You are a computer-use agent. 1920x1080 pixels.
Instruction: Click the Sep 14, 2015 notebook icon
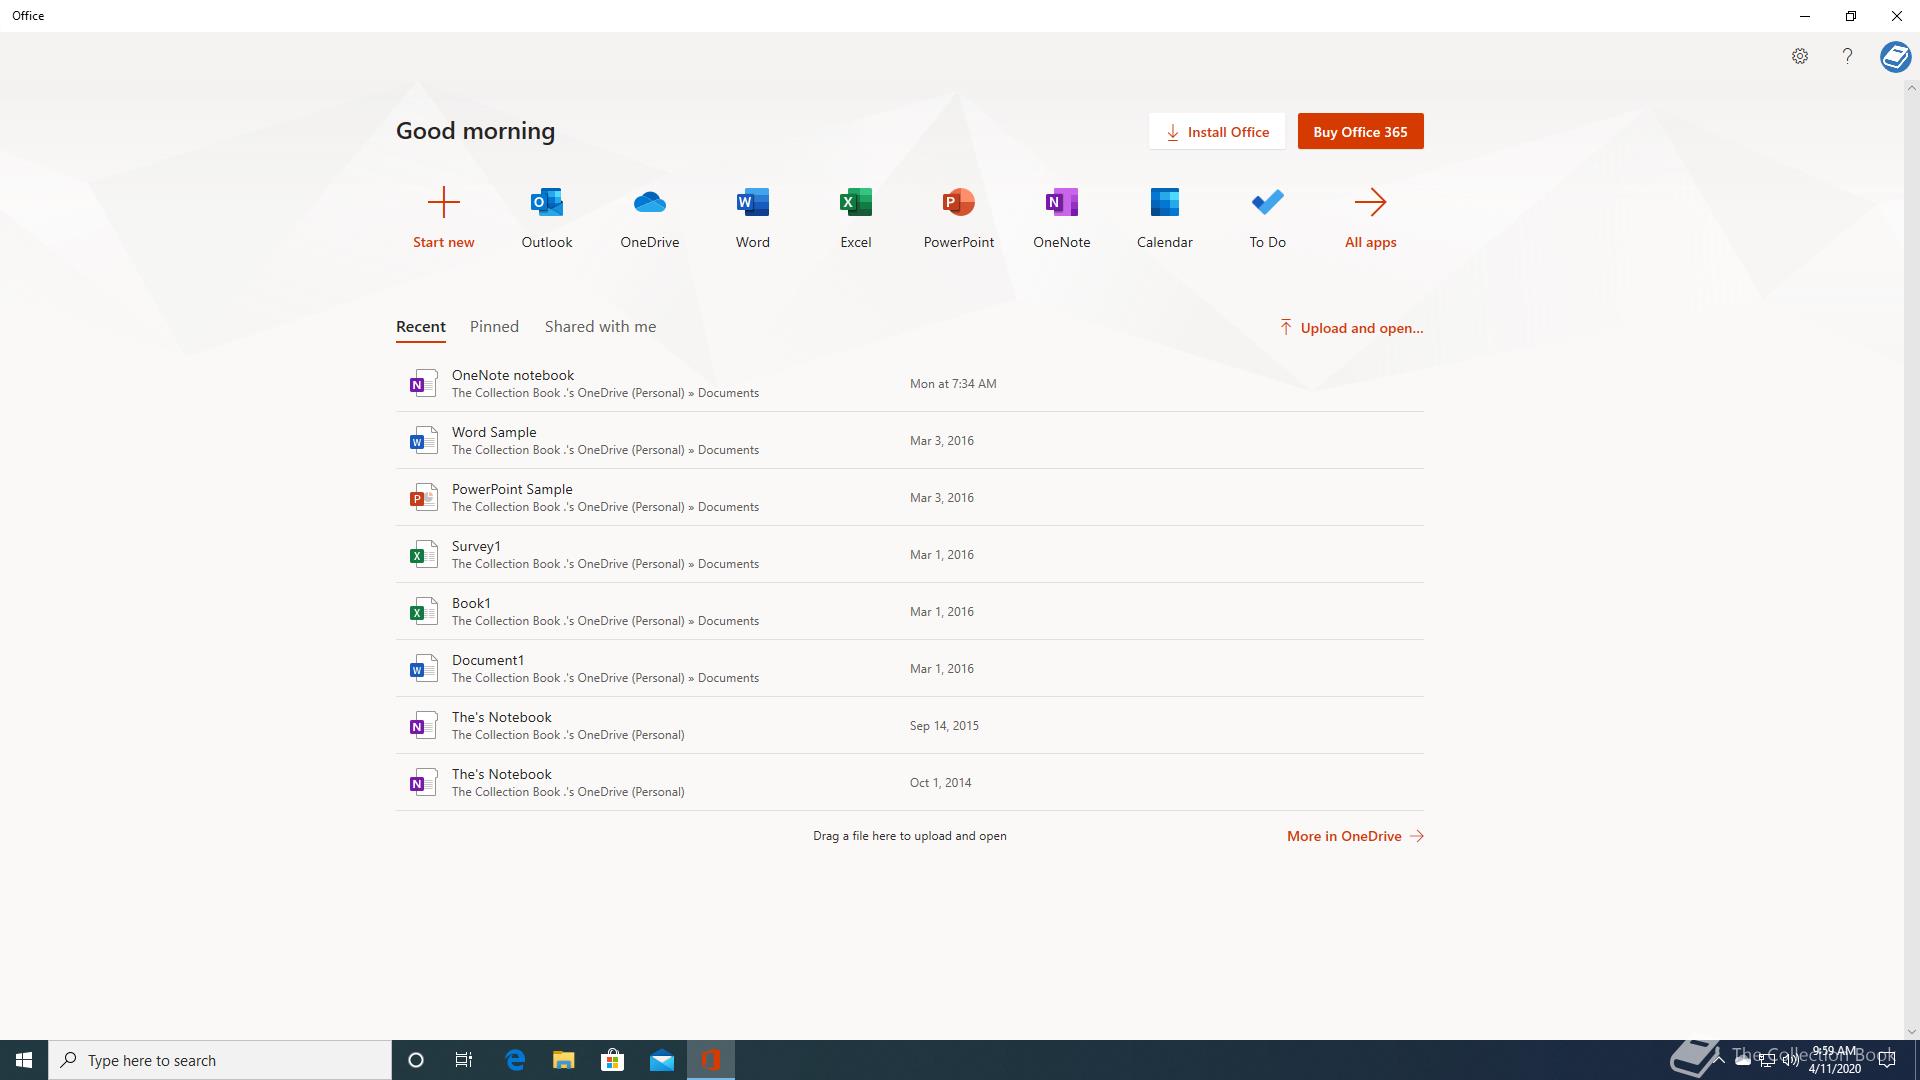423,726
